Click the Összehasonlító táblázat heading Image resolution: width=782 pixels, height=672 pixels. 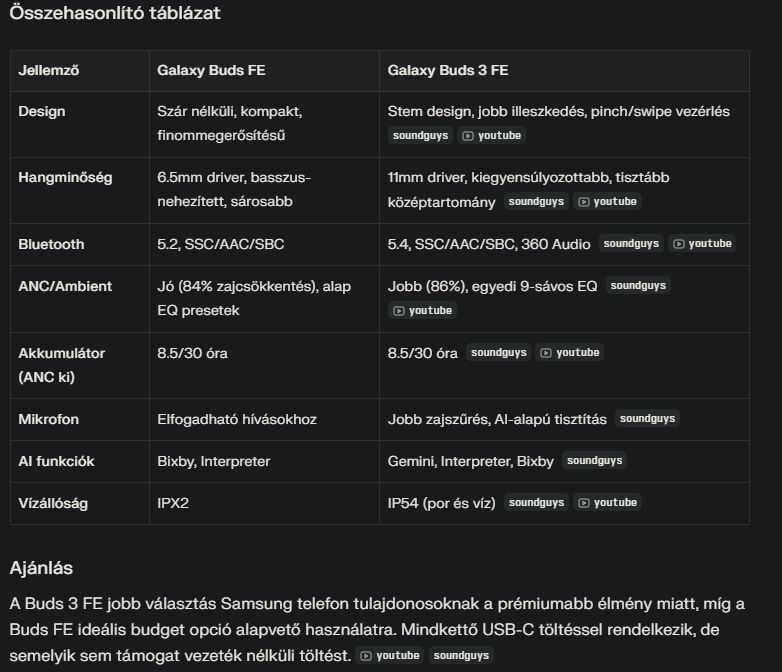point(115,13)
